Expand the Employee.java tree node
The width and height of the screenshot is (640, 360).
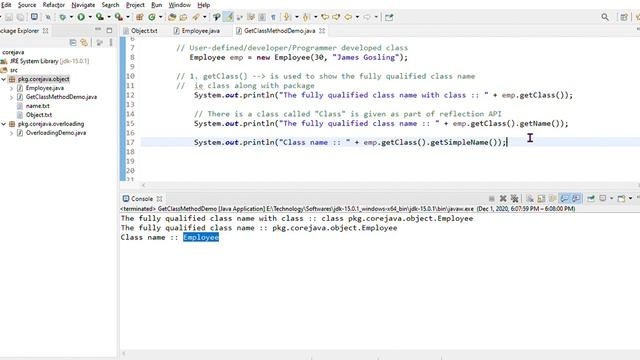[11, 88]
